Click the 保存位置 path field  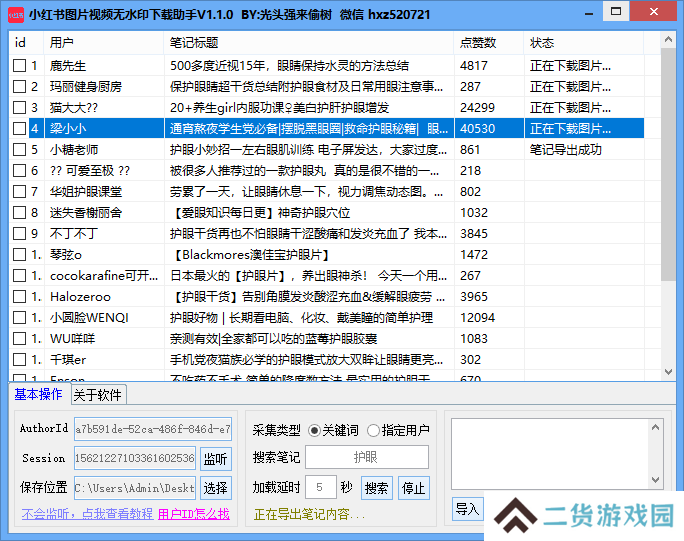pyautogui.click(x=135, y=488)
